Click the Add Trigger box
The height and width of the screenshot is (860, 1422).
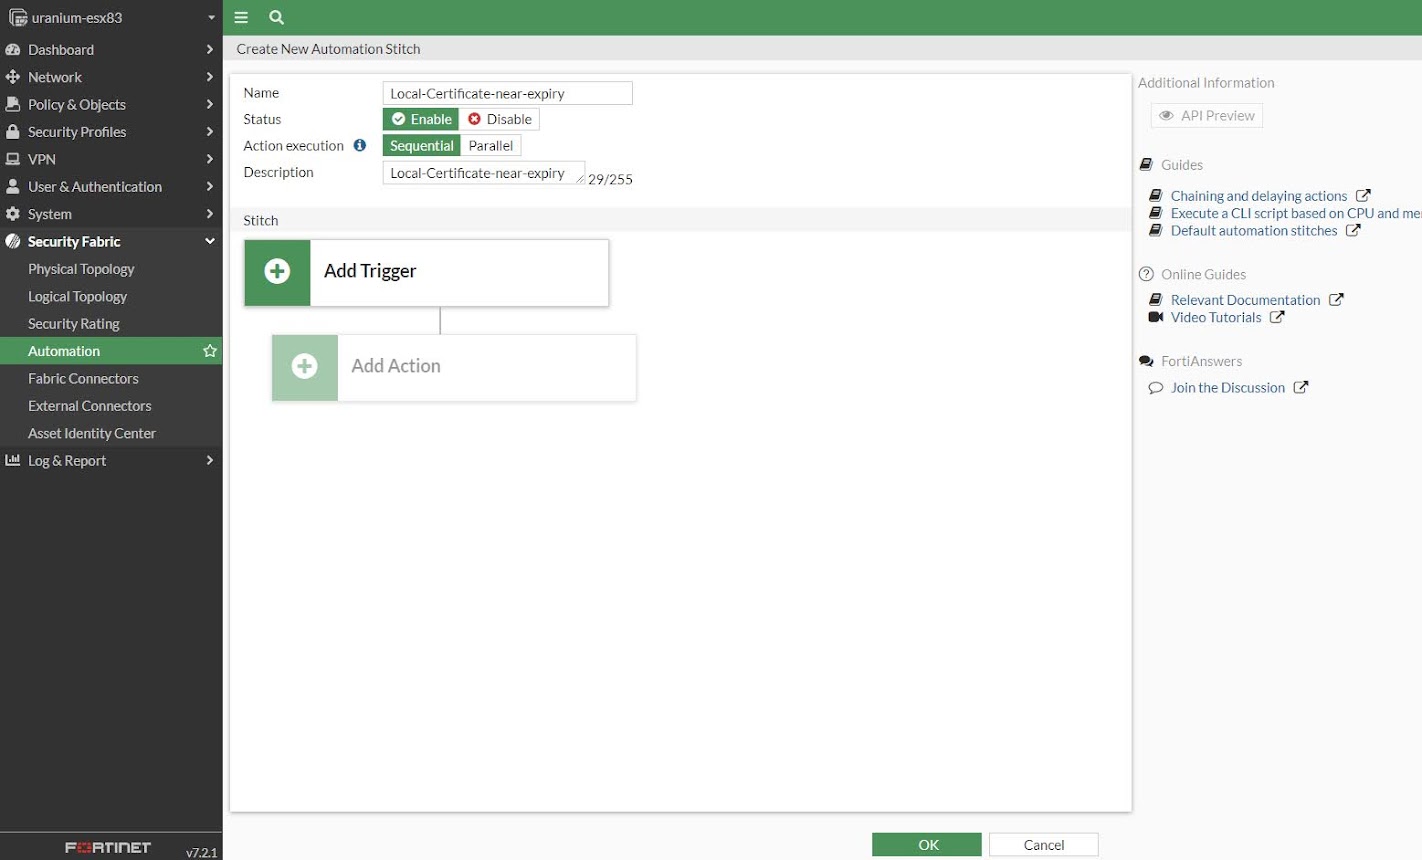pos(427,272)
